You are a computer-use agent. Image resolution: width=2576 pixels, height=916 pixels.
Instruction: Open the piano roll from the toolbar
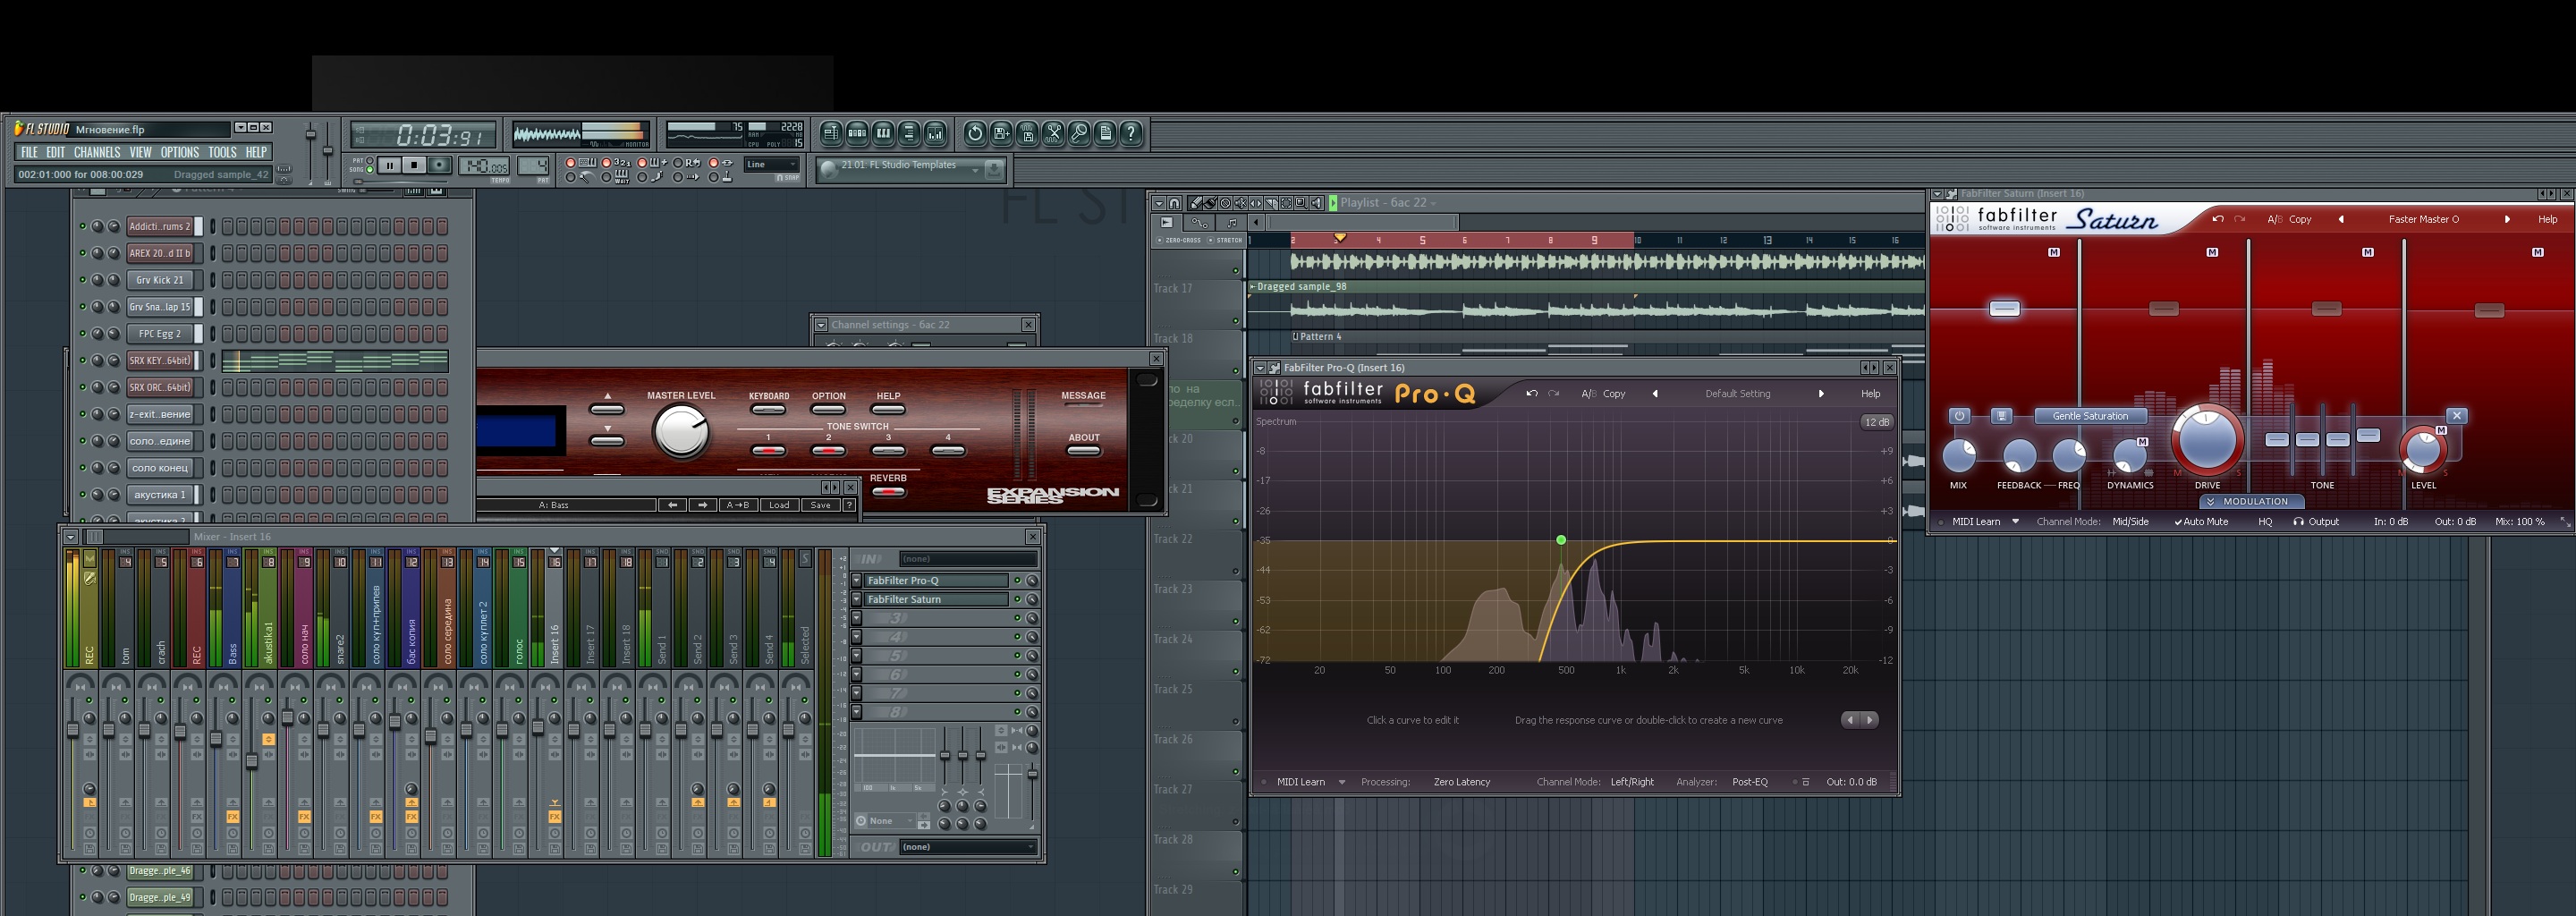coord(883,133)
